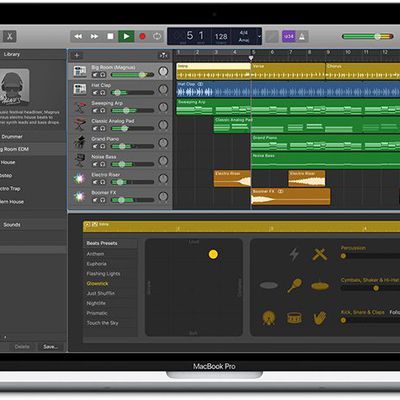Click the Noise Bass pan knob
The image size is (400, 400).
coord(163,161)
